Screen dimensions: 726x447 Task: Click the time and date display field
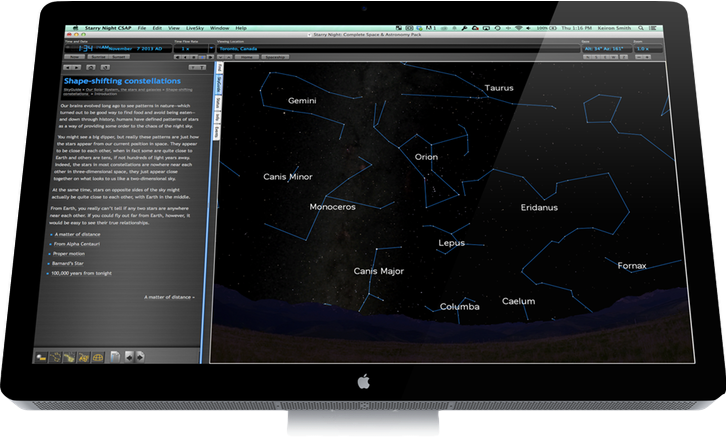118,48
